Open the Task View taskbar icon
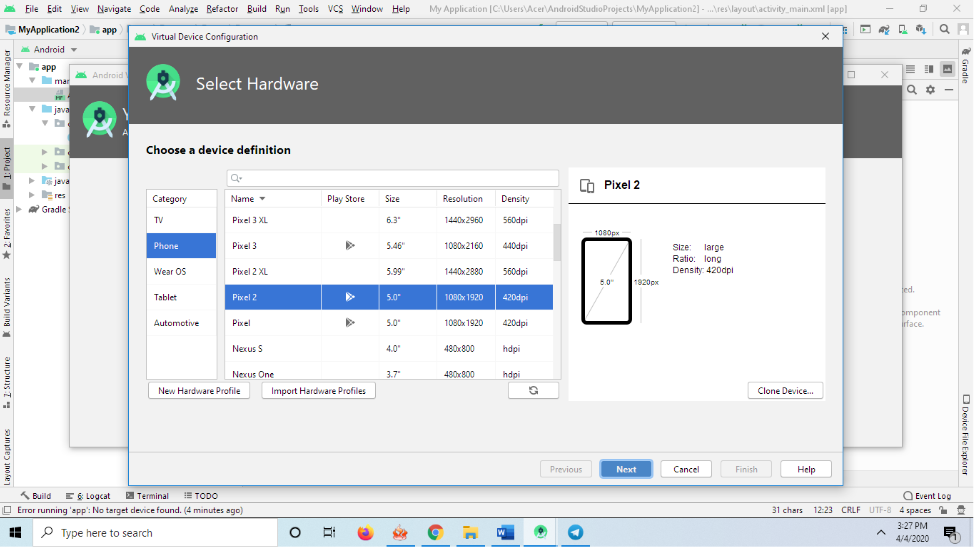 [329, 532]
